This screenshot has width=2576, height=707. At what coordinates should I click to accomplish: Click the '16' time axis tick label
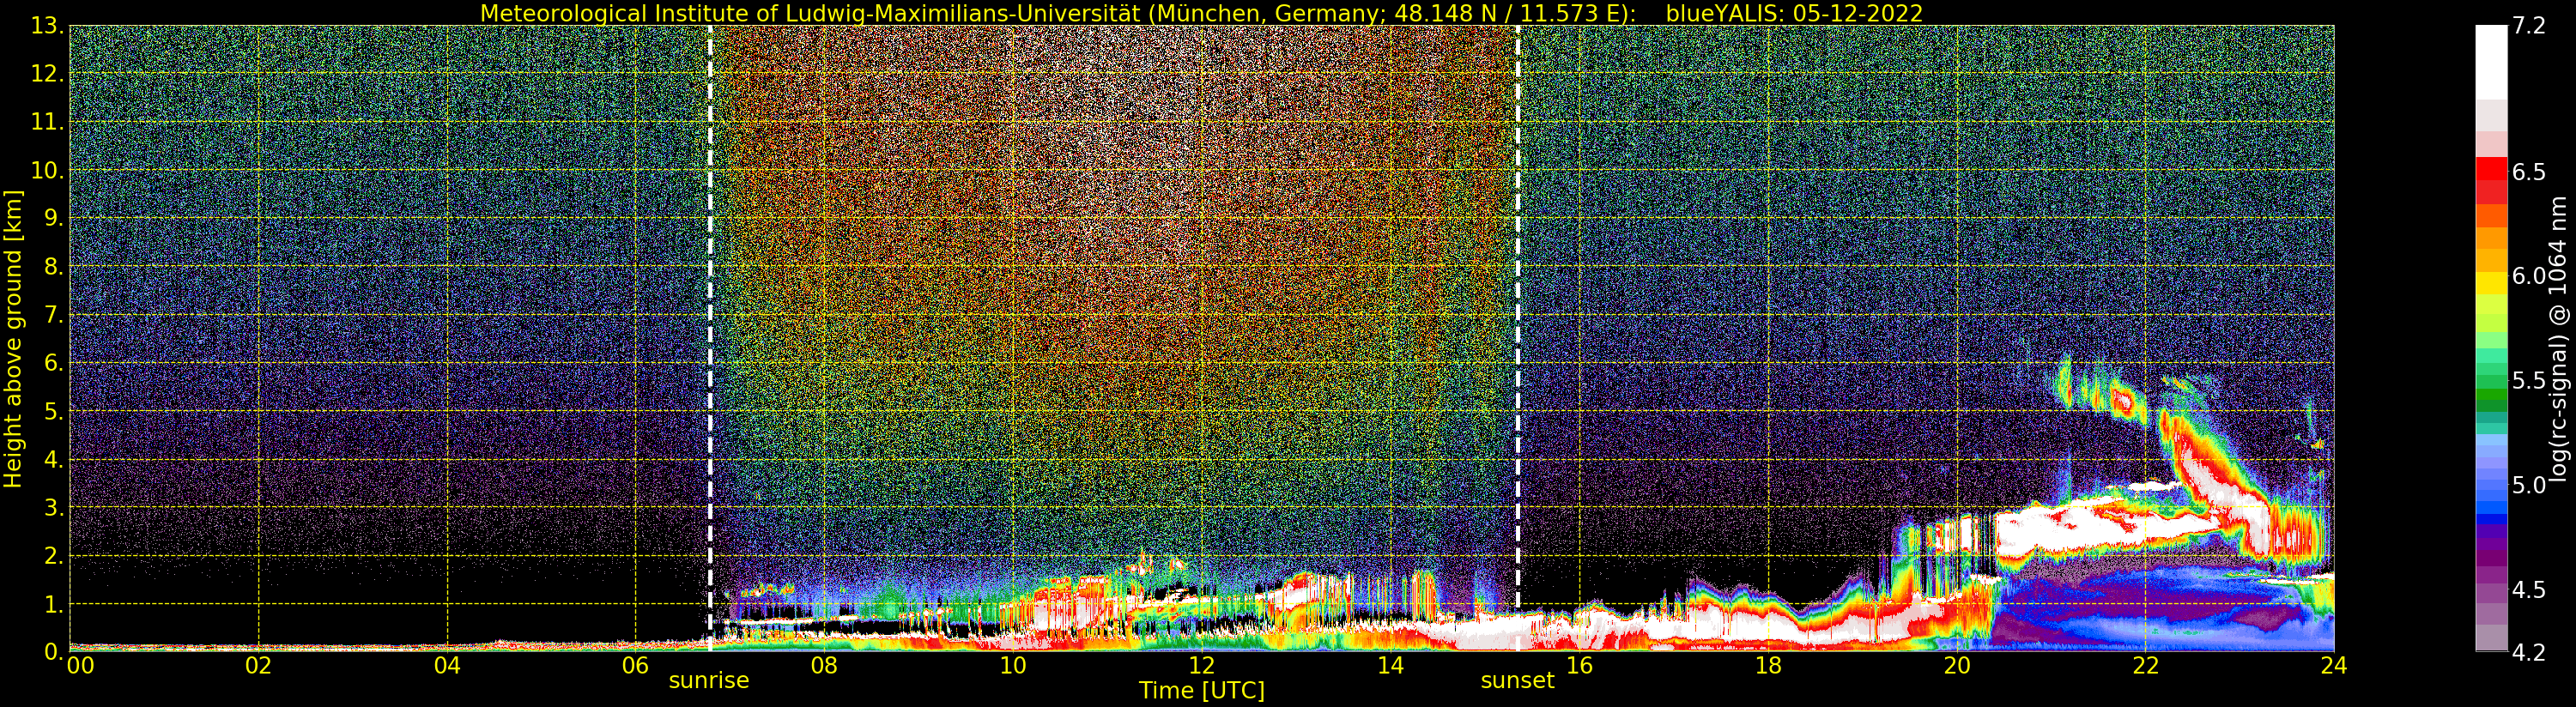coord(1579,665)
